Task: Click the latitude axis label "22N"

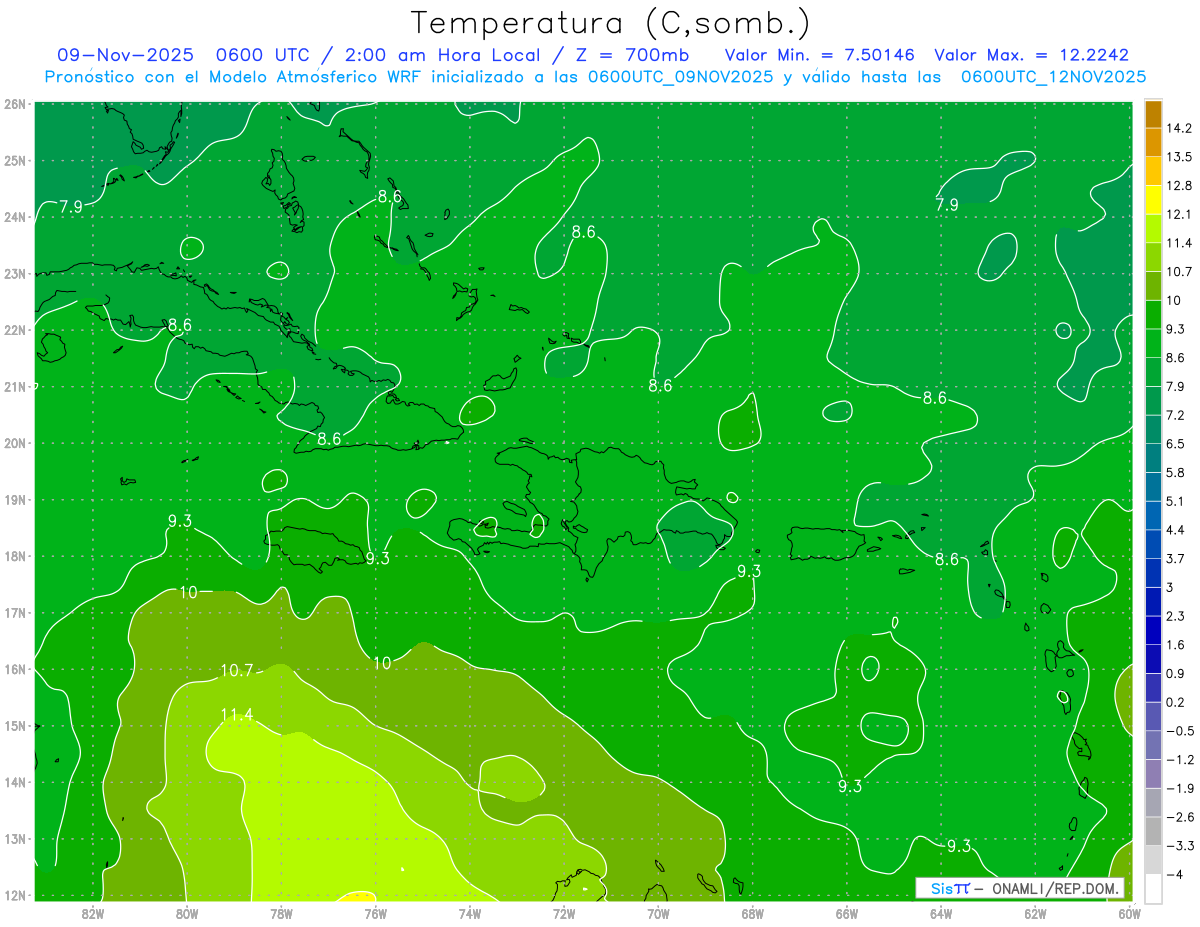Action: pyautogui.click(x=15, y=330)
